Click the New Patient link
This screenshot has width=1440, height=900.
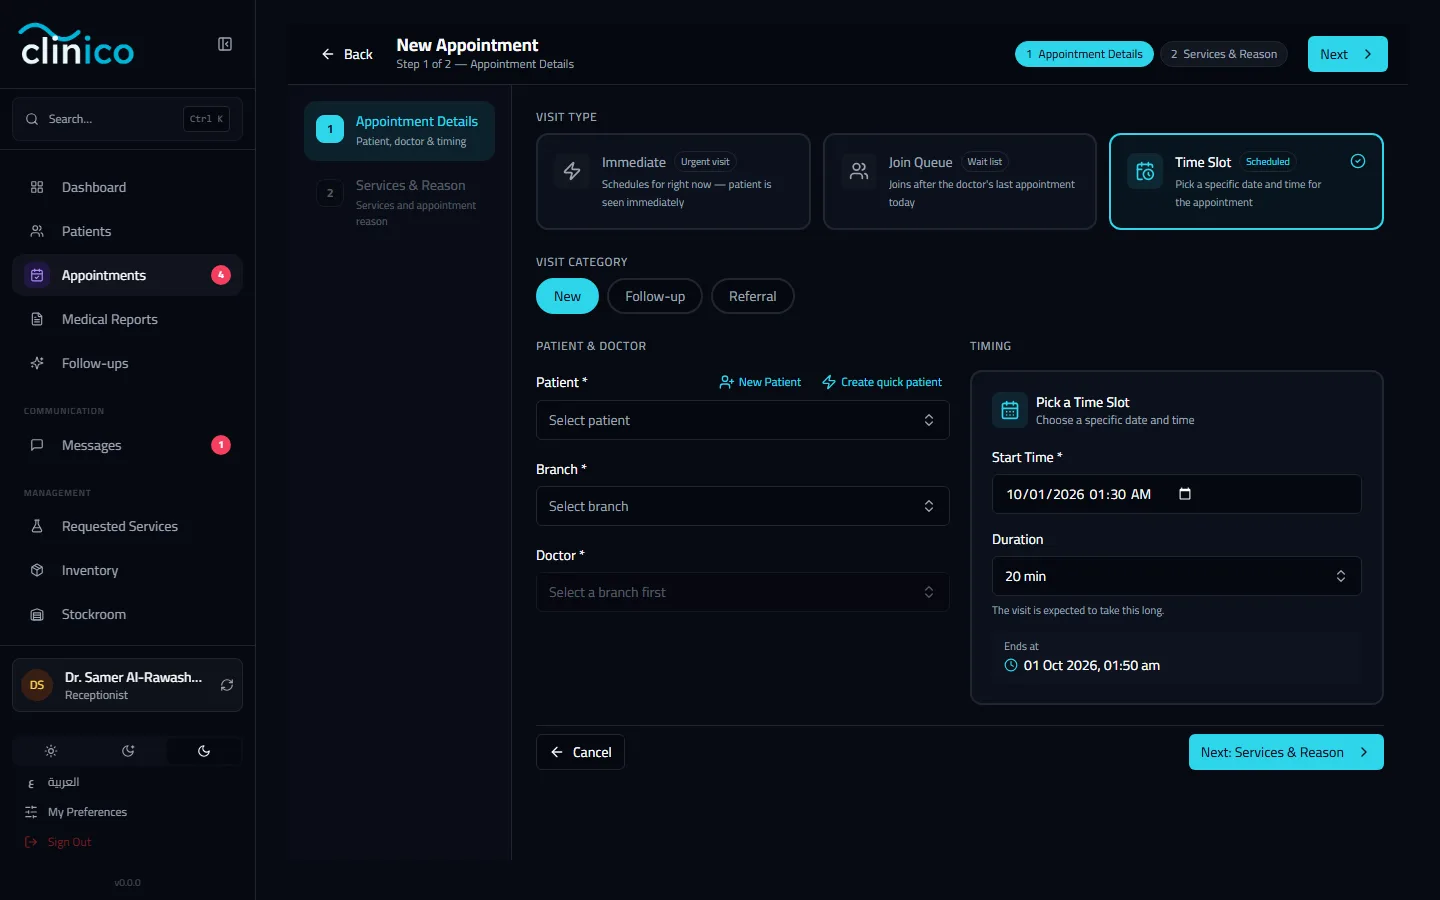click(x=760, y=382)
